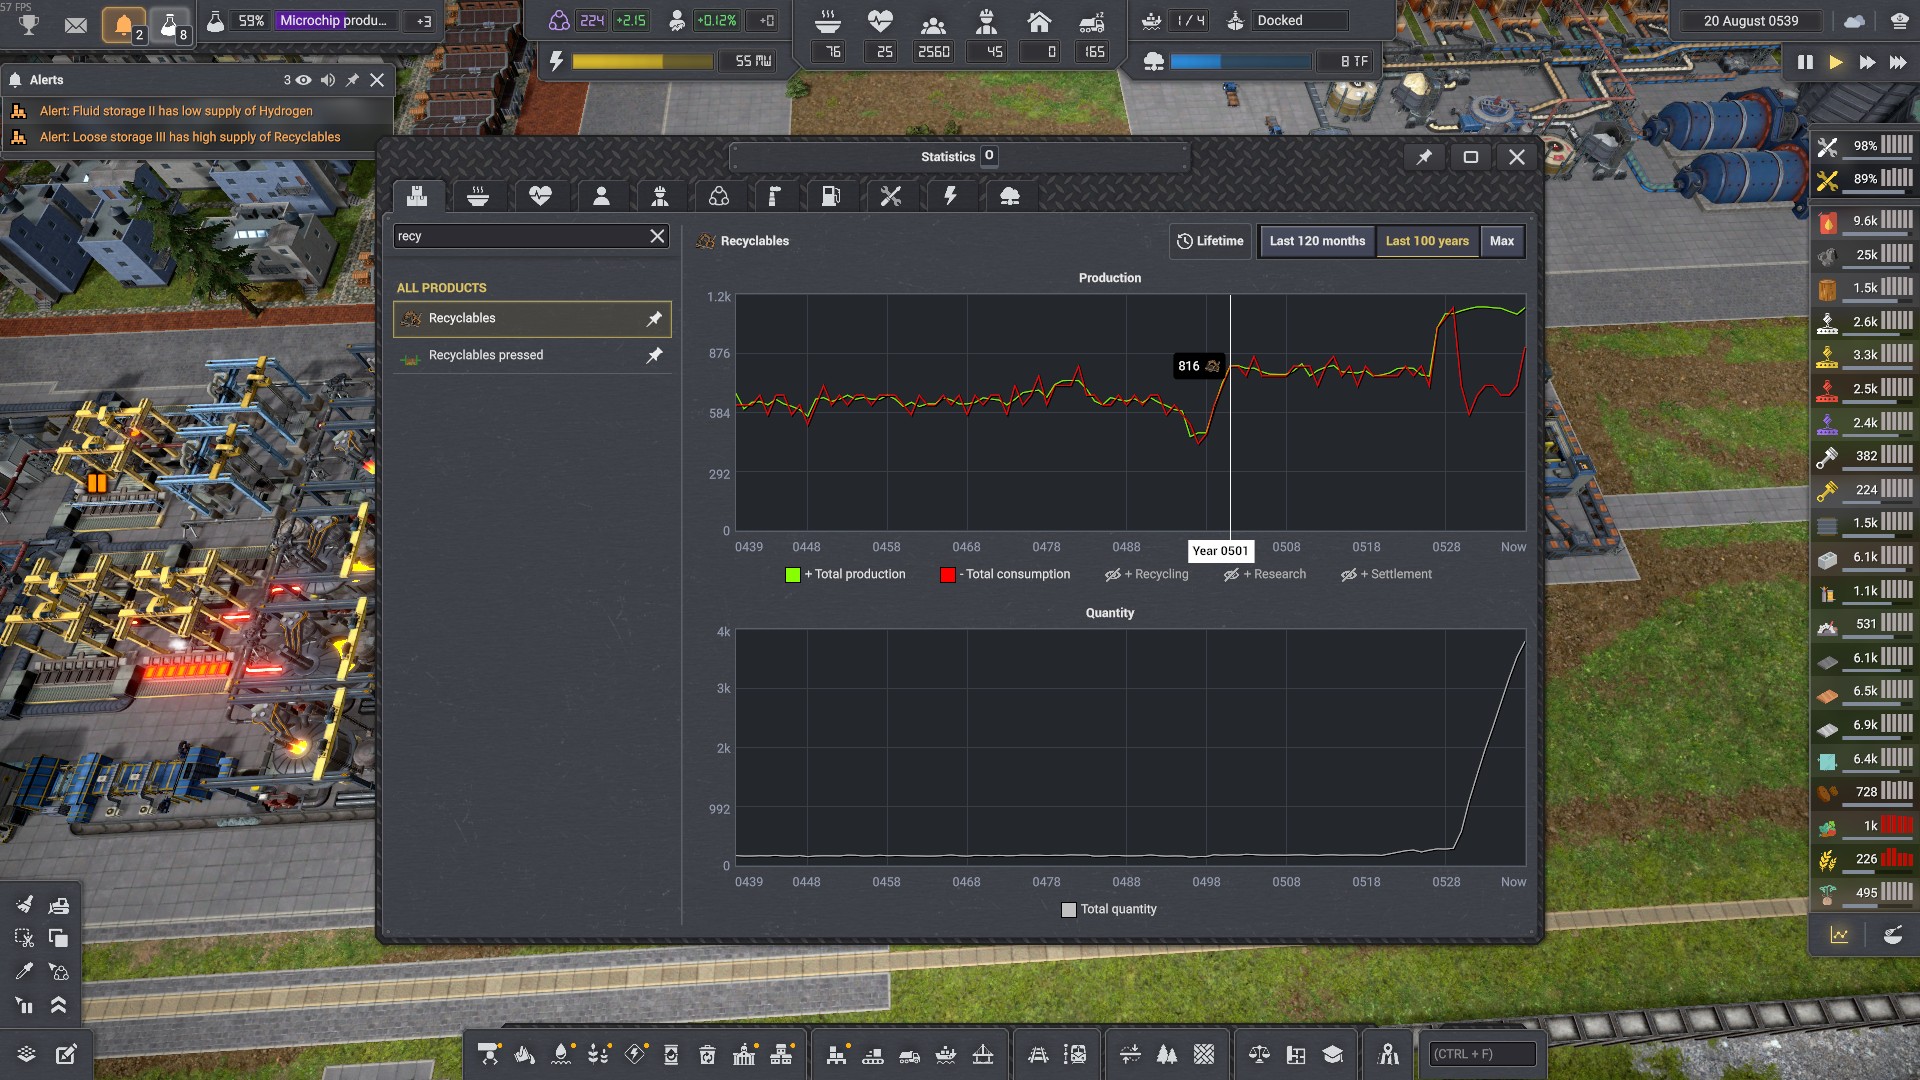Show the Recycling series in chart

tap(1147, 574)
